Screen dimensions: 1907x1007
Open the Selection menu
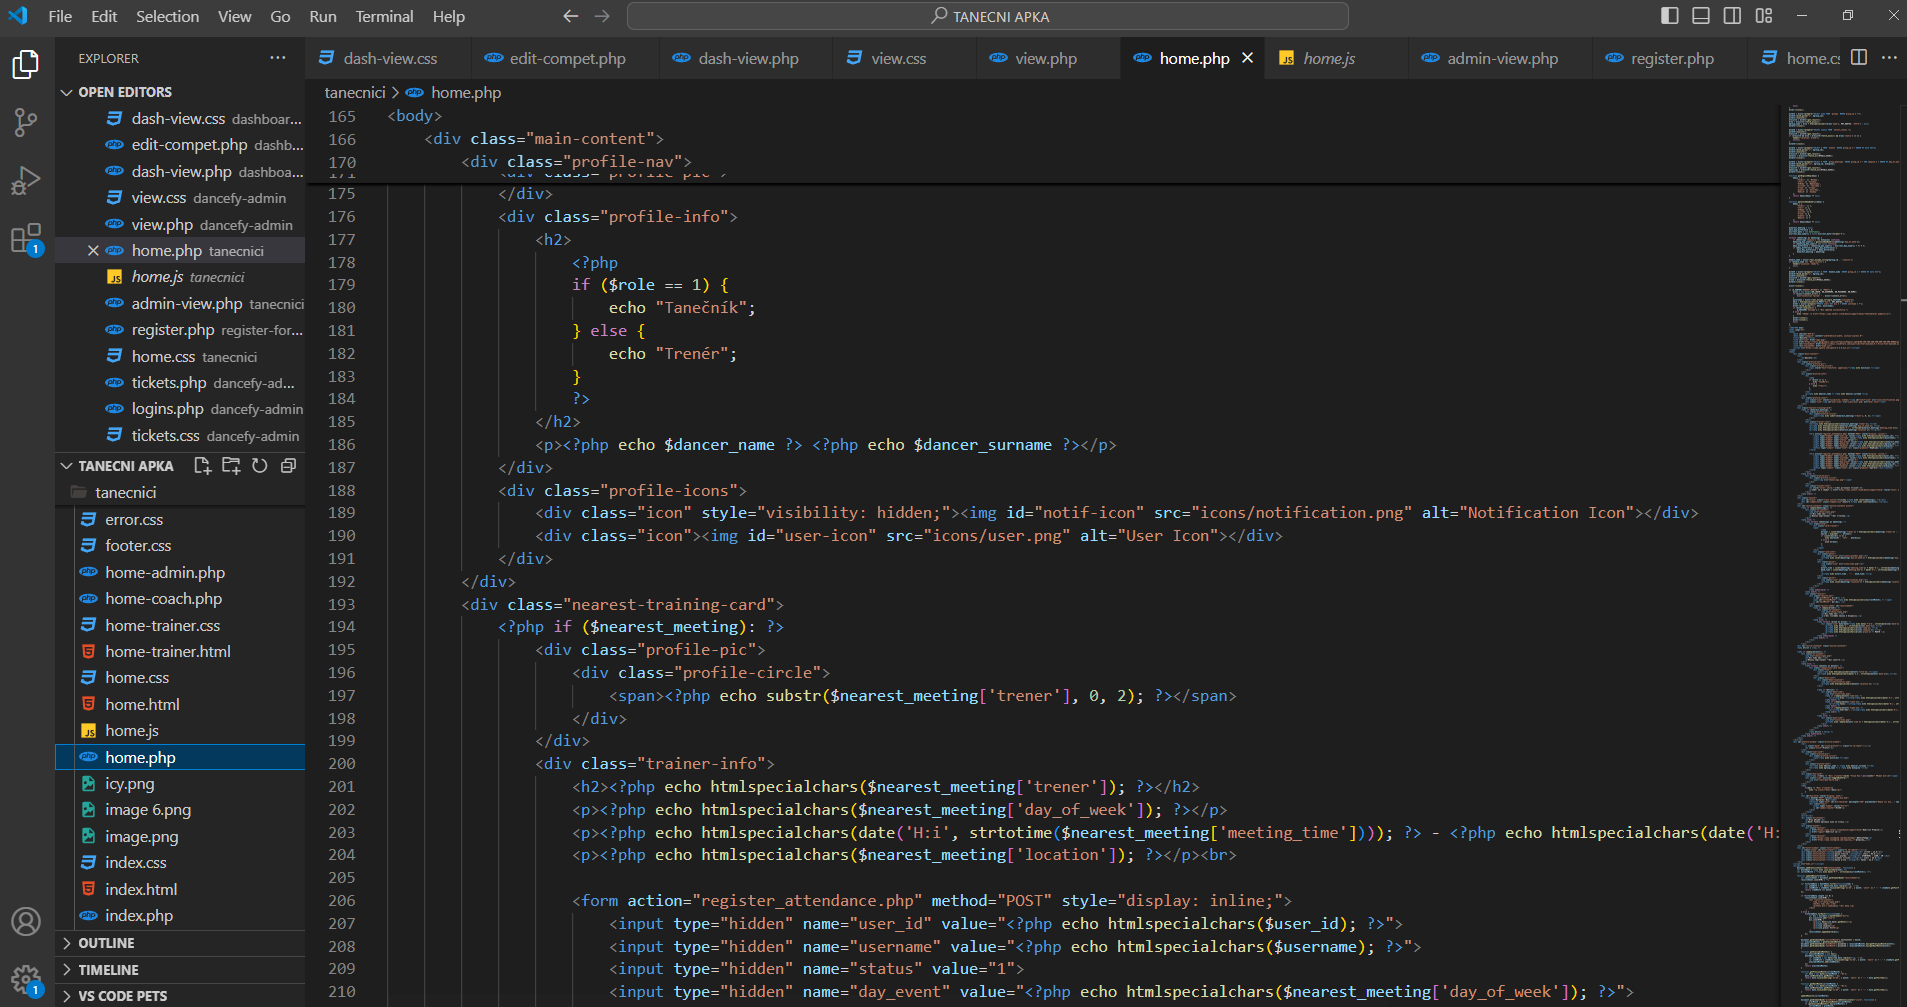coord(167,16)
